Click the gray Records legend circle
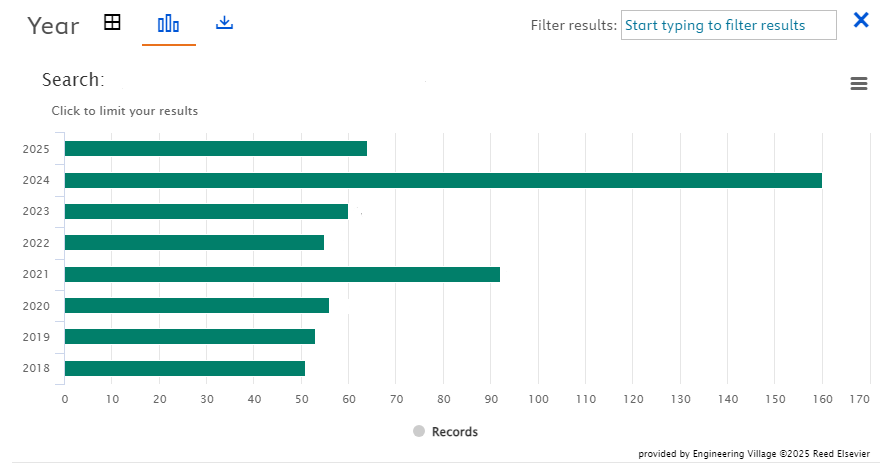Viewport: 895px width, 476px height. coord(419,431)
